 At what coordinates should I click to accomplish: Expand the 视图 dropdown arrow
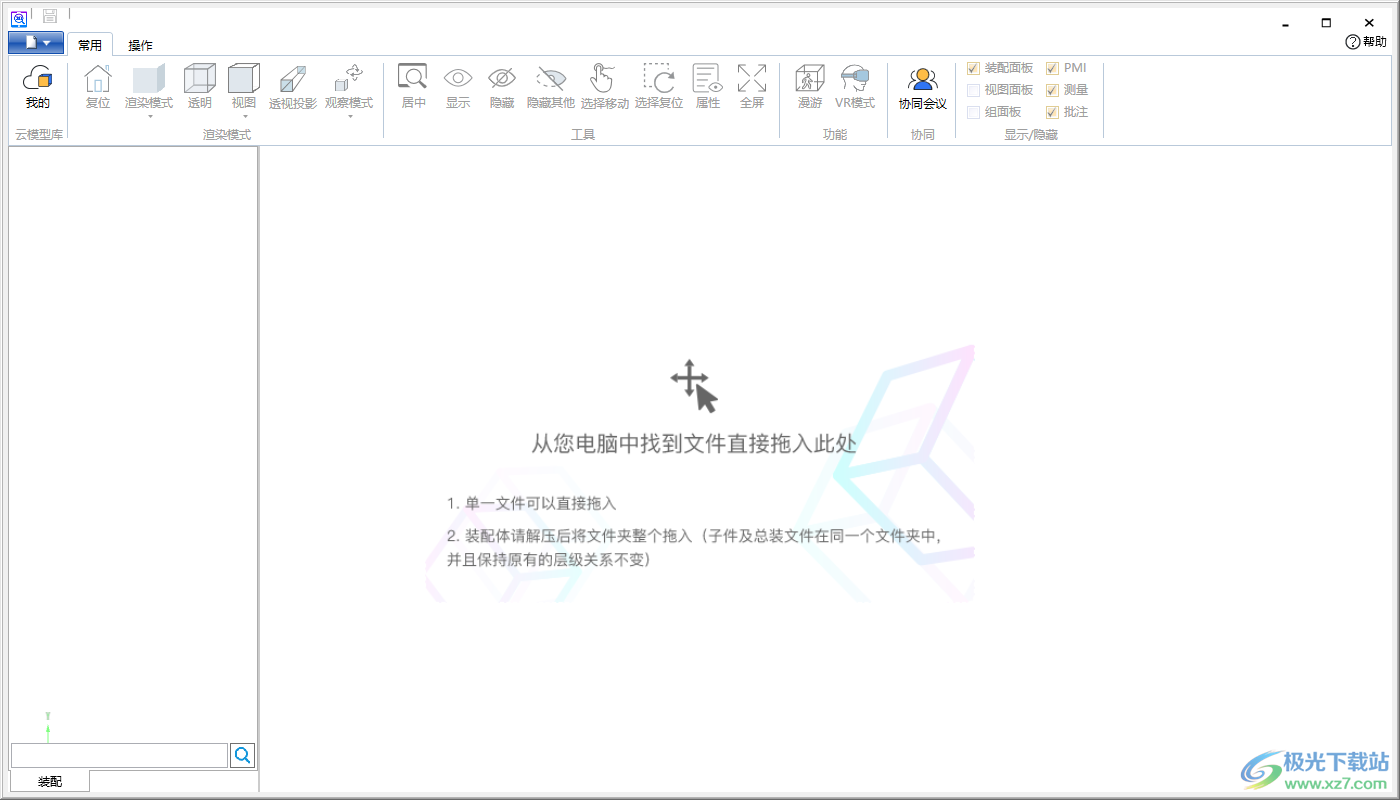(x=244, y=116)
